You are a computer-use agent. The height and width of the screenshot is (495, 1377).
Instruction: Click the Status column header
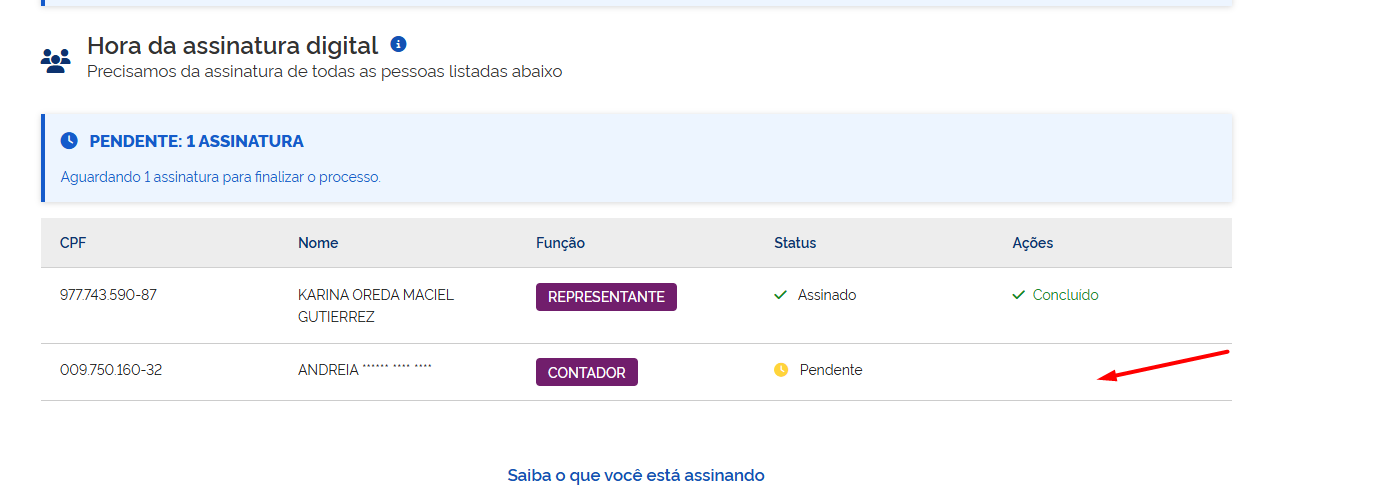(x=795, y=243)
